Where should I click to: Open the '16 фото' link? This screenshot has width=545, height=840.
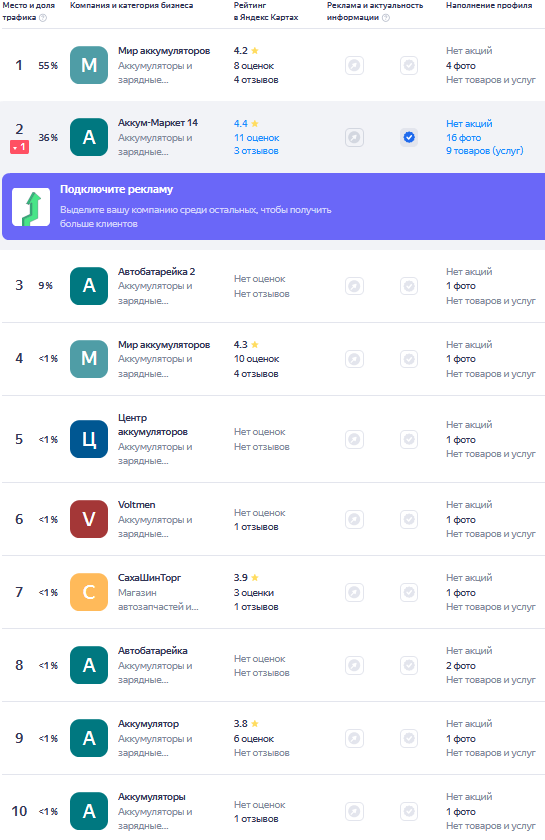tap(464, 138)
